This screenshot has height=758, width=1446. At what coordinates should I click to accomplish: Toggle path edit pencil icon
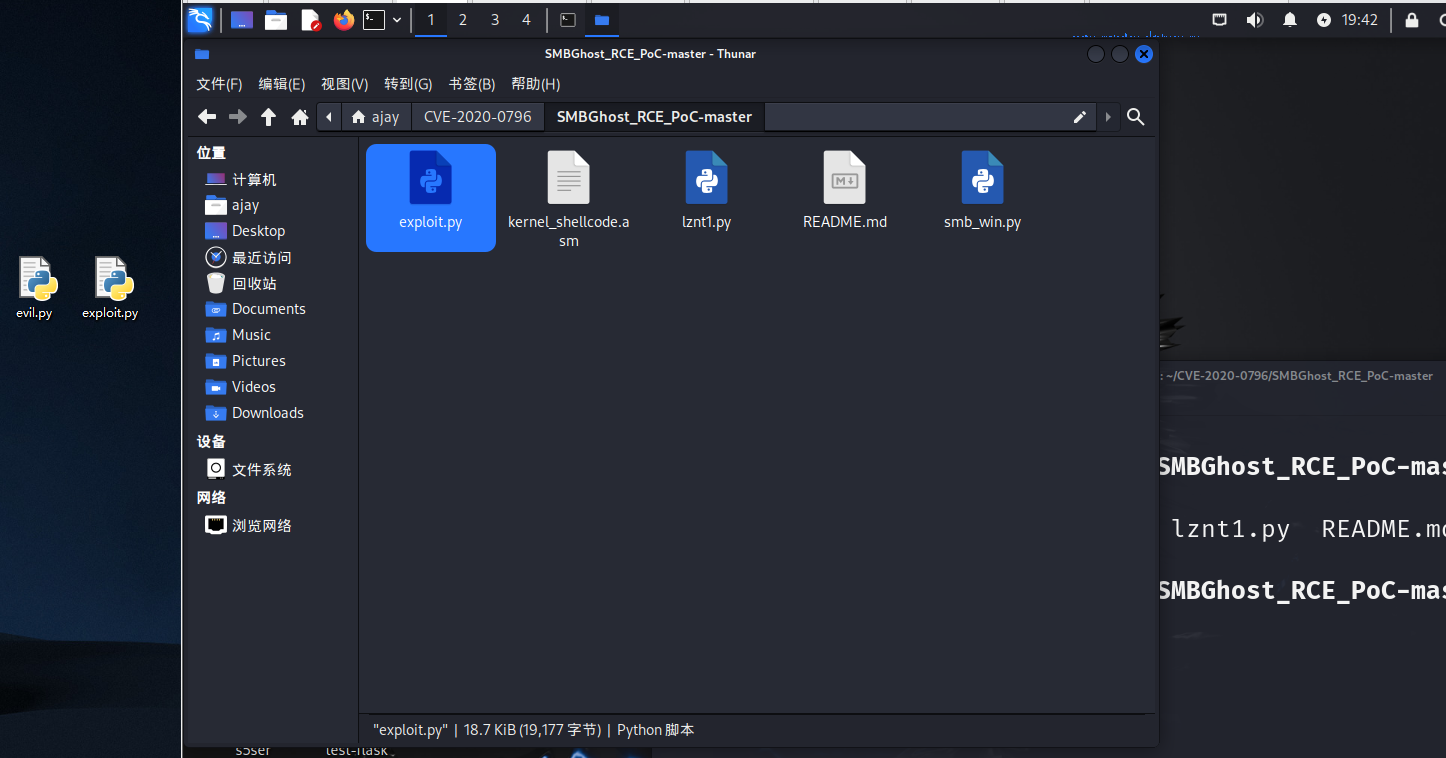[1080, 117]
